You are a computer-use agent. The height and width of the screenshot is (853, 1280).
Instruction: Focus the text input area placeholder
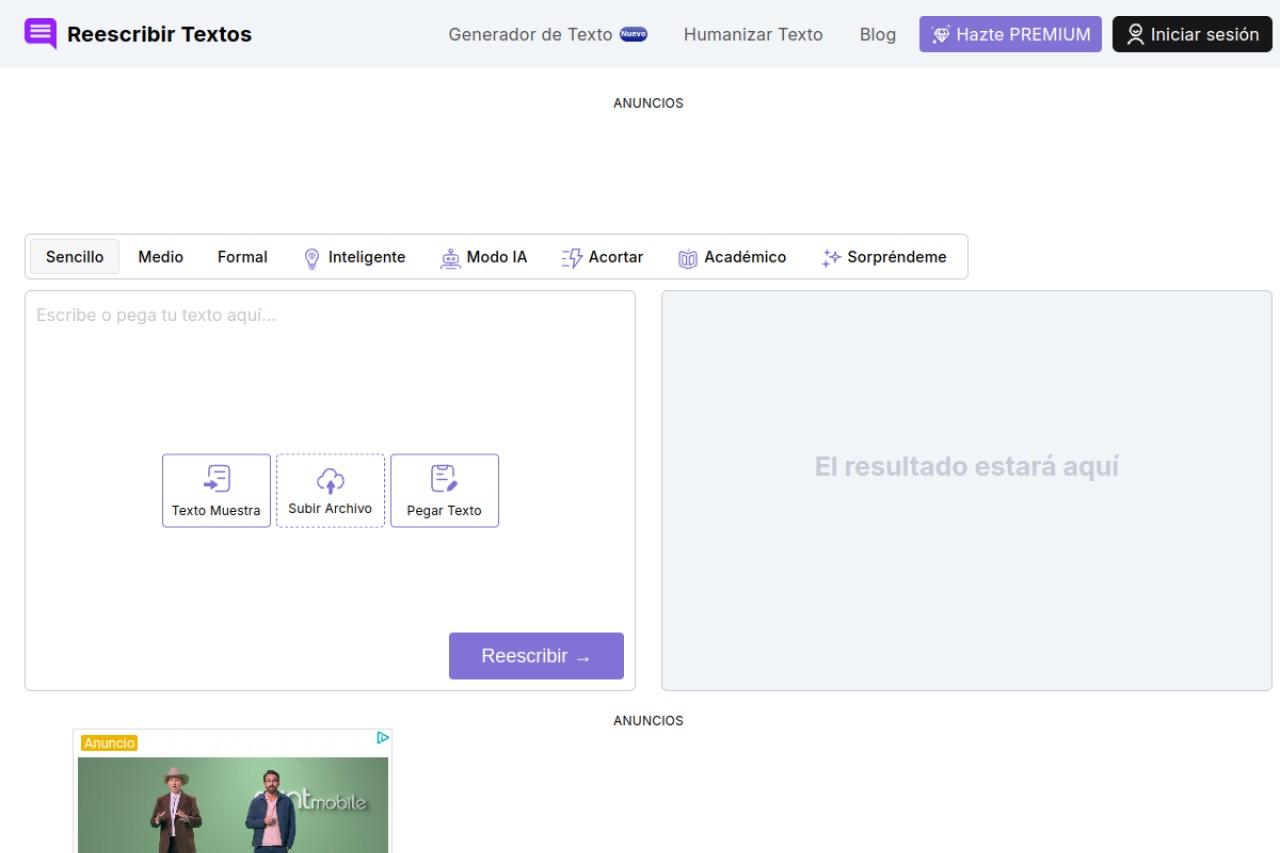point(156,315)
